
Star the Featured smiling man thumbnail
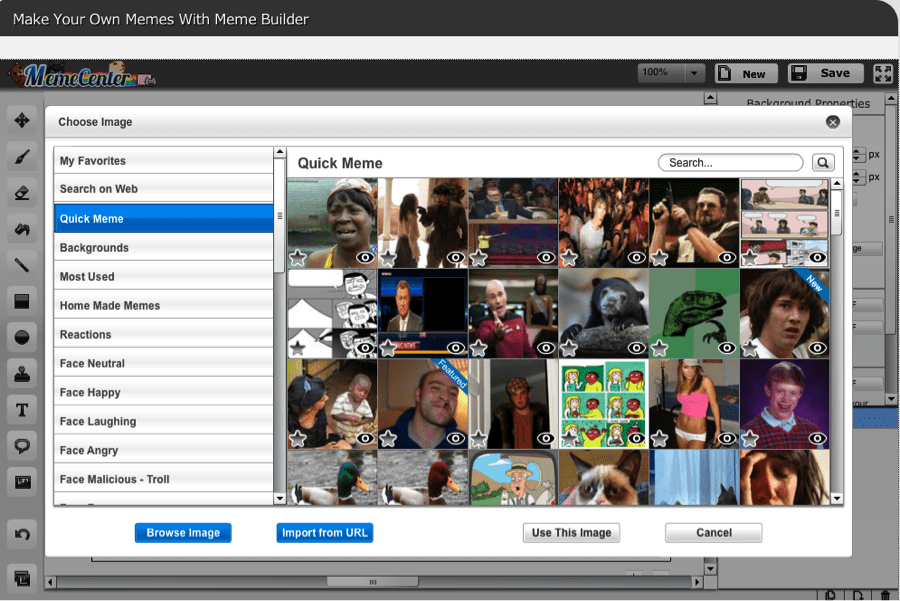pos(388,439)
